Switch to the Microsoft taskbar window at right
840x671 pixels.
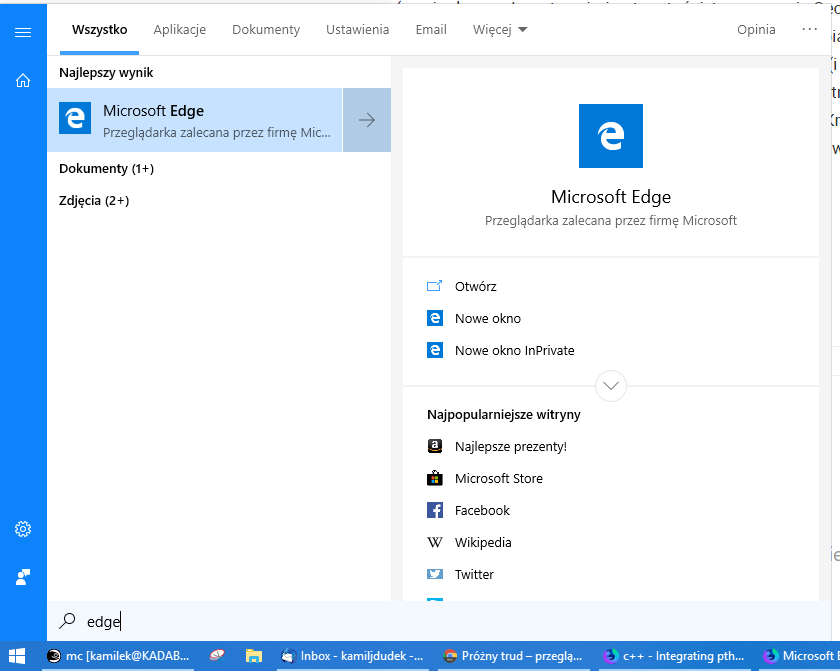pyautogui.click(x=800, y=656)
